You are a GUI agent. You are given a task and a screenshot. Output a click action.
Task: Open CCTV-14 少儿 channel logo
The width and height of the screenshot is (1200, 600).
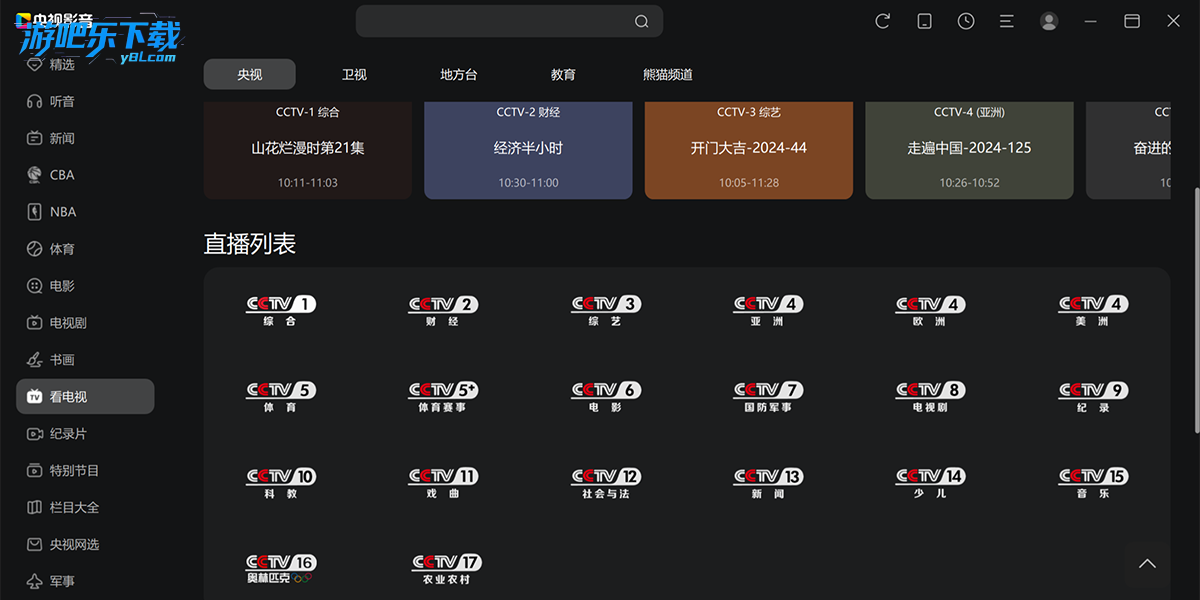[930, 483]
